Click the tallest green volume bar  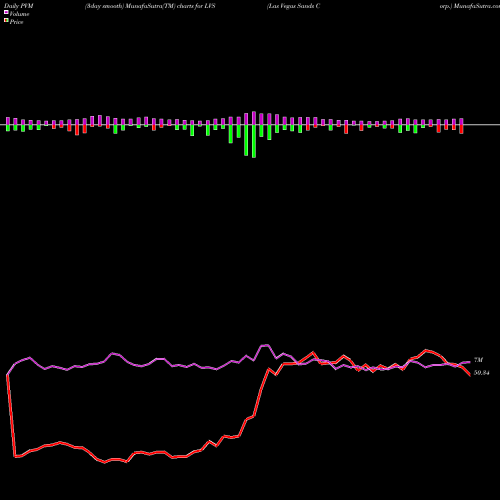click(254, 141)
